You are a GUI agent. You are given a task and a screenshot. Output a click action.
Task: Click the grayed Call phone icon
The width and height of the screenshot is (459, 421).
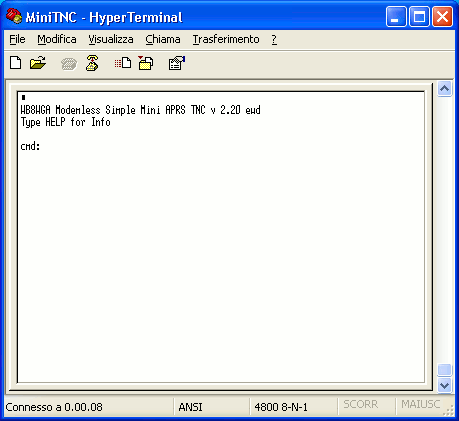pos(69,63)
